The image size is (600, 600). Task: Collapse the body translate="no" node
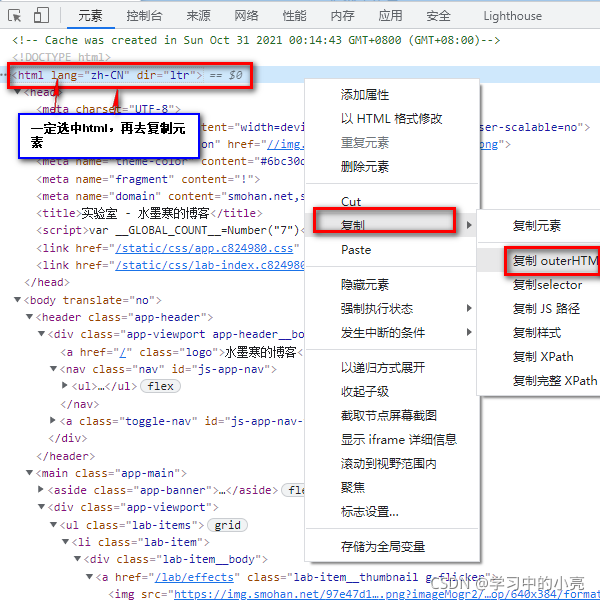click(17, 300)
